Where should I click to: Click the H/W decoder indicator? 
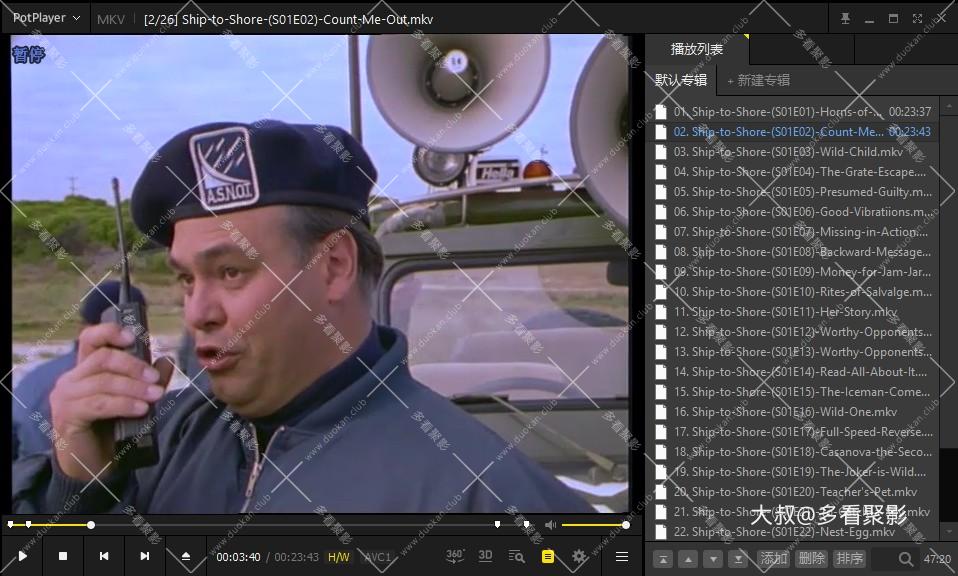[339, 557]
